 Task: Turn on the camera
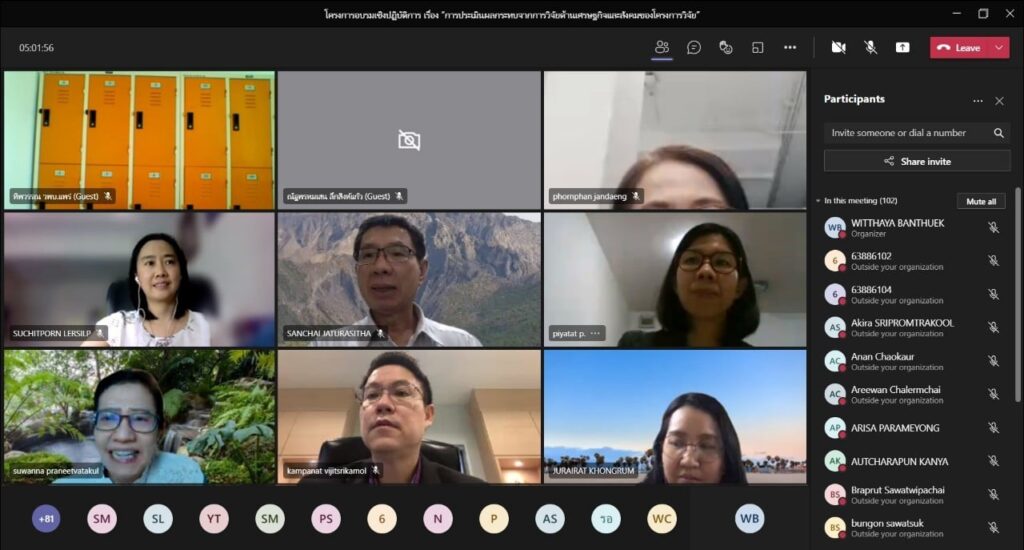[x=838, y=47]
